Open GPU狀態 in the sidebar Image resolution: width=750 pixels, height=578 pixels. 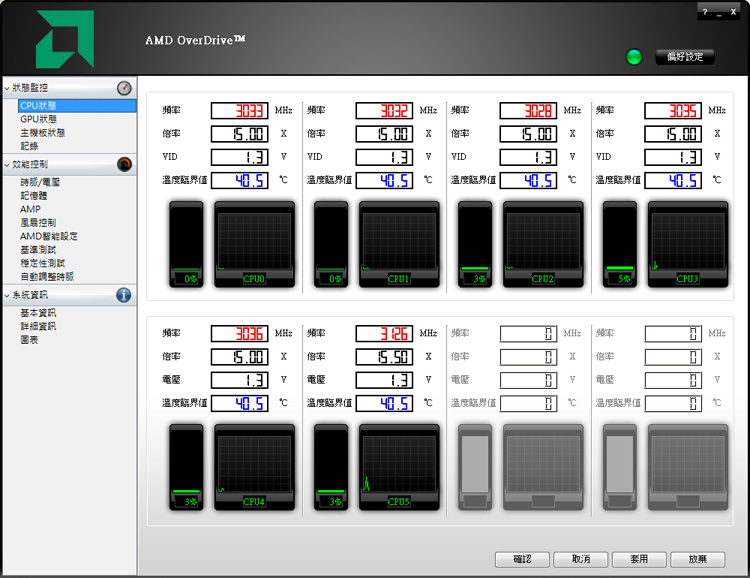(38, 119)
